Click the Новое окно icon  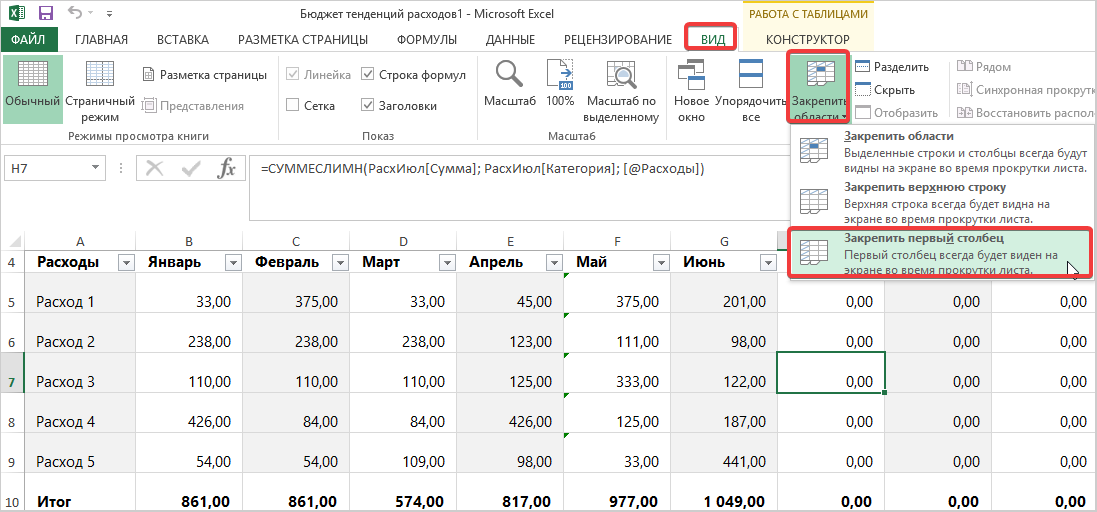(691, 74)
